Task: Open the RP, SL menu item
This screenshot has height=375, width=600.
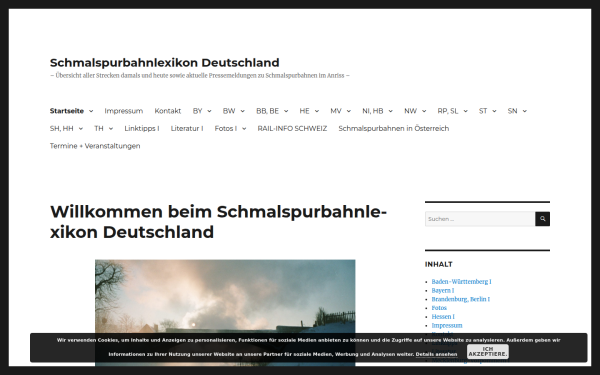Action: point(448,111)
